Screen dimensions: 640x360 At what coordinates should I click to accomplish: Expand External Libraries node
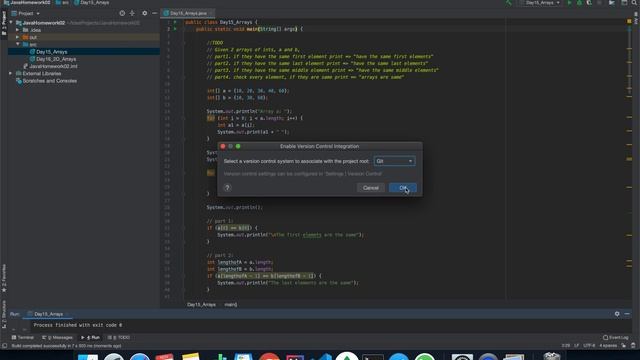click(11, 73)
